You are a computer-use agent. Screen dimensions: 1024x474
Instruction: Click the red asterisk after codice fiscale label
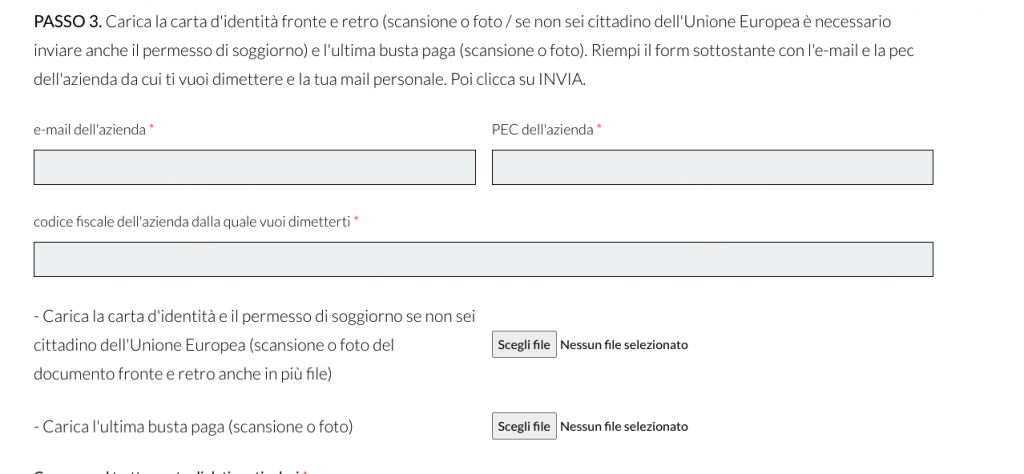356,220
